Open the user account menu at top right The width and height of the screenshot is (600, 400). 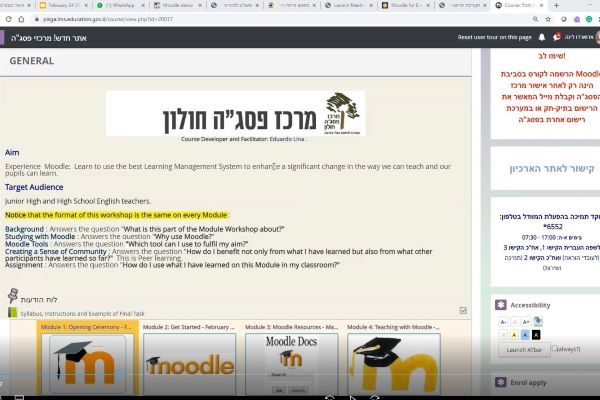coord(582,37)
